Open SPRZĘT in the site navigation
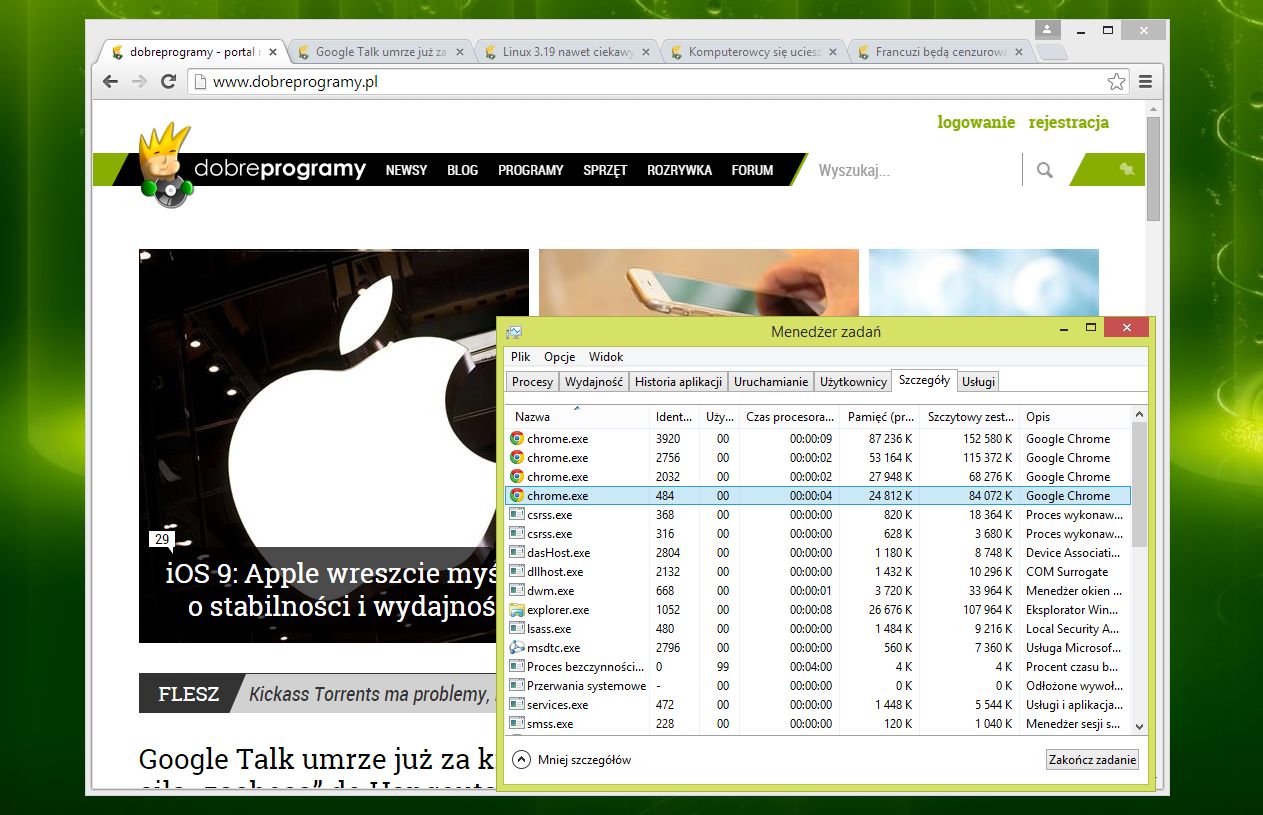This screenshot has width=1263, height=815. point(605,170)
